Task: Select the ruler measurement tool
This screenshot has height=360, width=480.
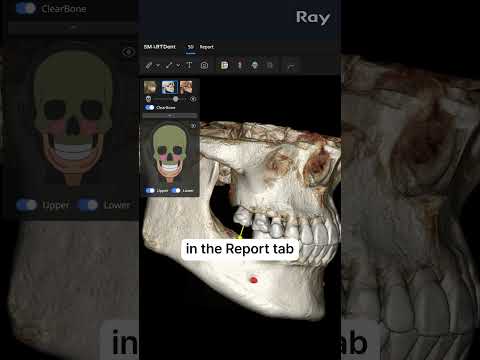Action: [x=149, y=66]
